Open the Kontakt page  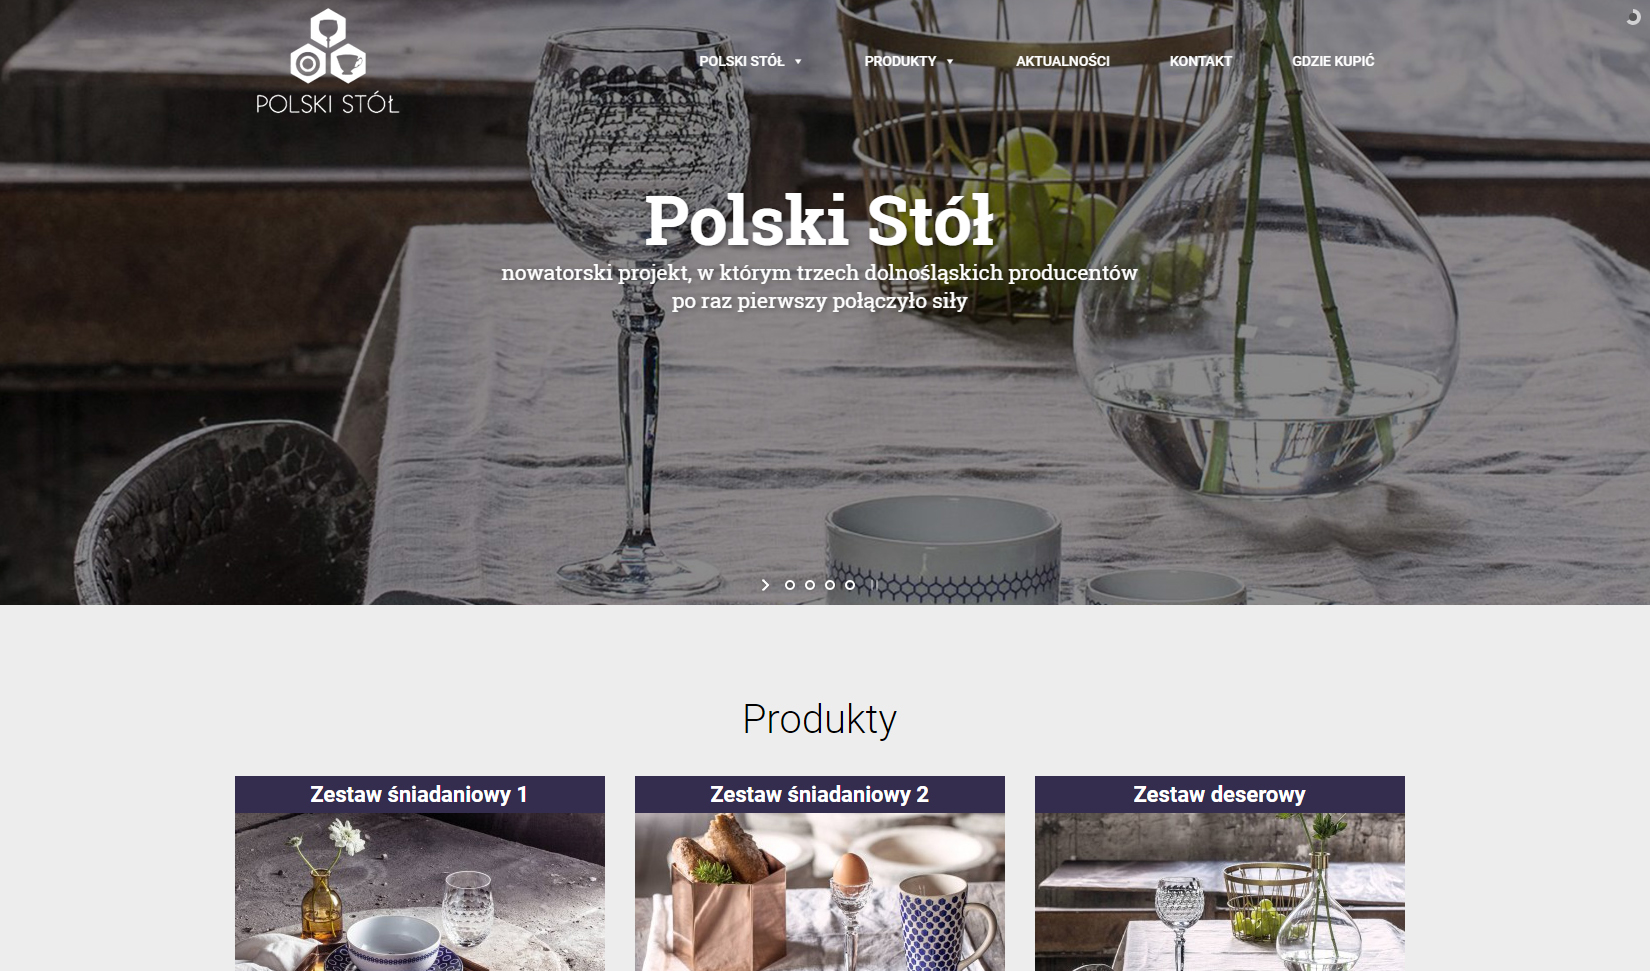pos(1201,61)
